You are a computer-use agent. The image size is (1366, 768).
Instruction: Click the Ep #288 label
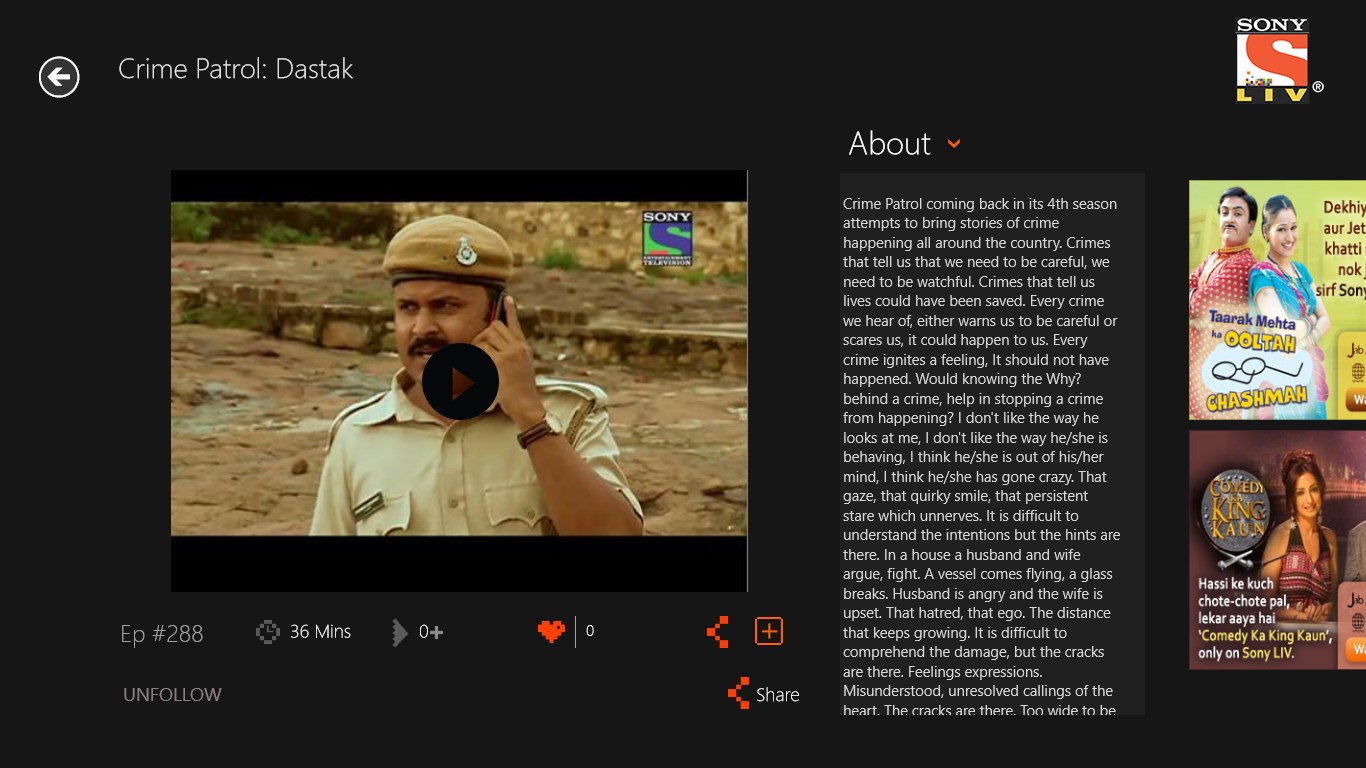pos(162,633)
